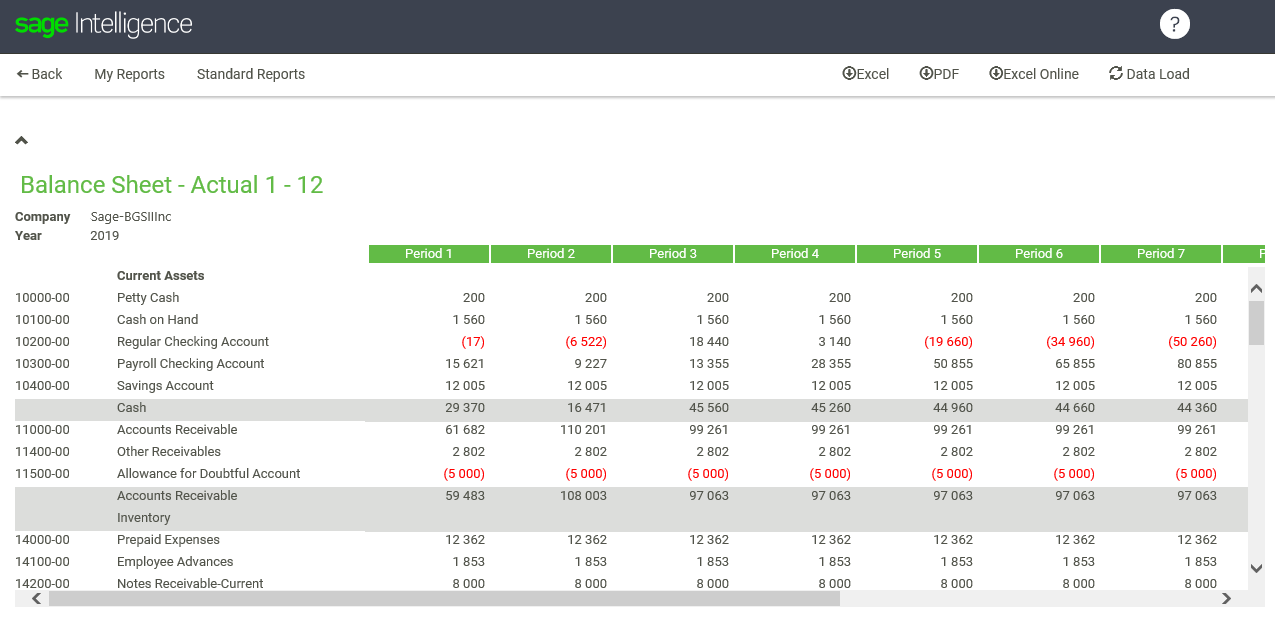
Task: Open the My Reports tab
Action: [129, 74]
